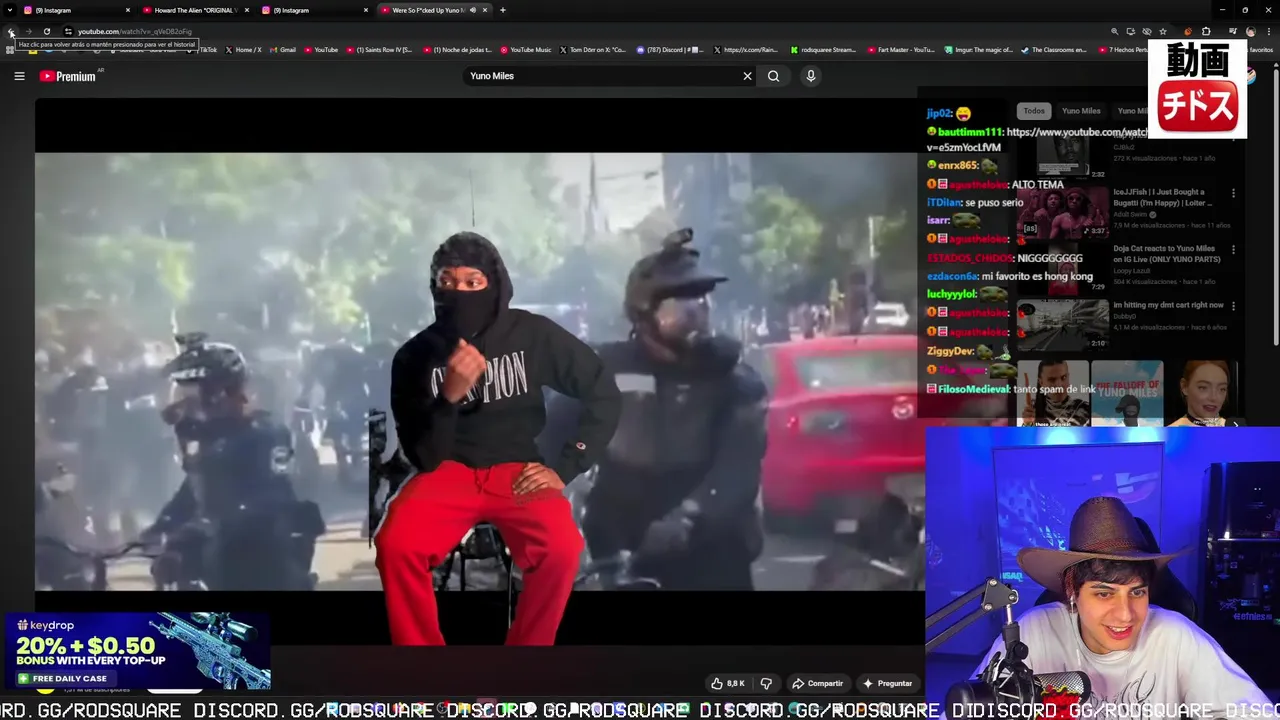Click the Compartir share button
This screenshot has width=1280, height=720.
[817, 684]
